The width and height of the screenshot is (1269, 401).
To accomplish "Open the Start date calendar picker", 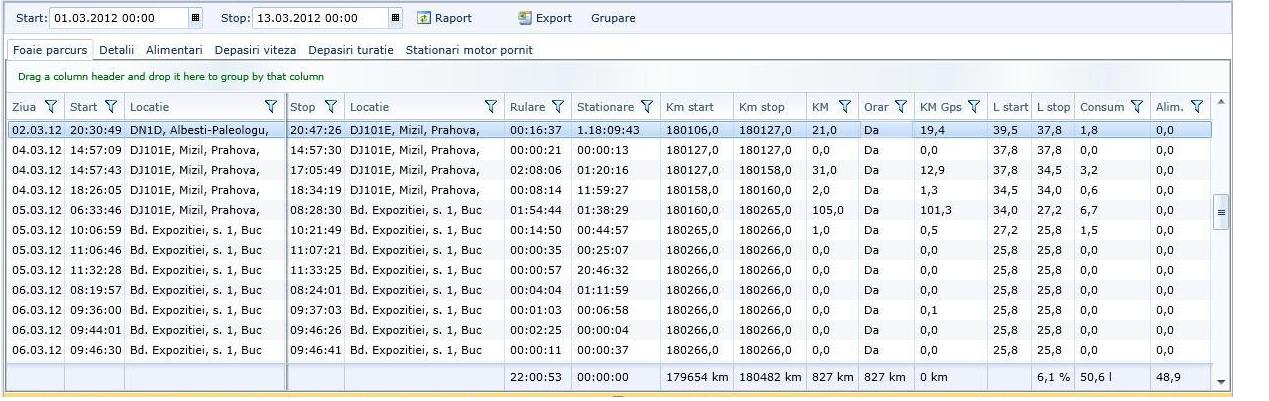I will tap(195, 18).
